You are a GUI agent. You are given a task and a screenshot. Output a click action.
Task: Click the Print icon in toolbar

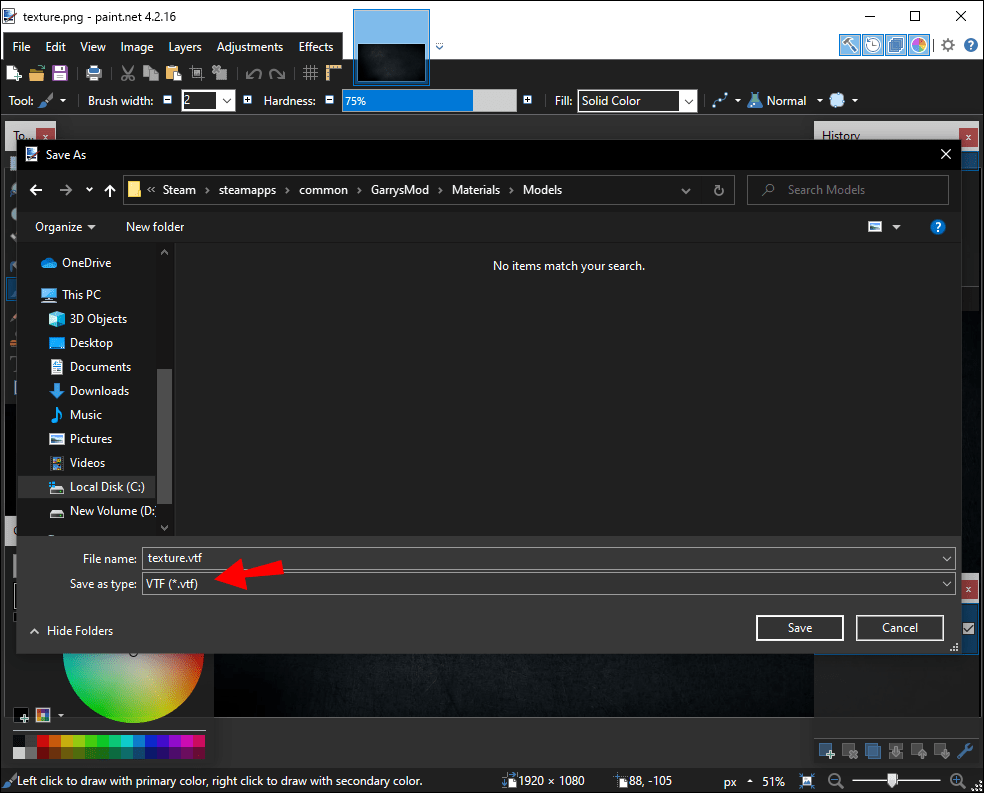[94, 73]
